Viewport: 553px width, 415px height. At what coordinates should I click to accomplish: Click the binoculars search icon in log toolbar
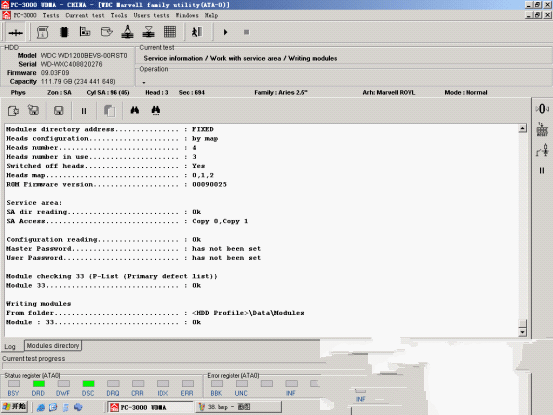(x=134, y=110)
